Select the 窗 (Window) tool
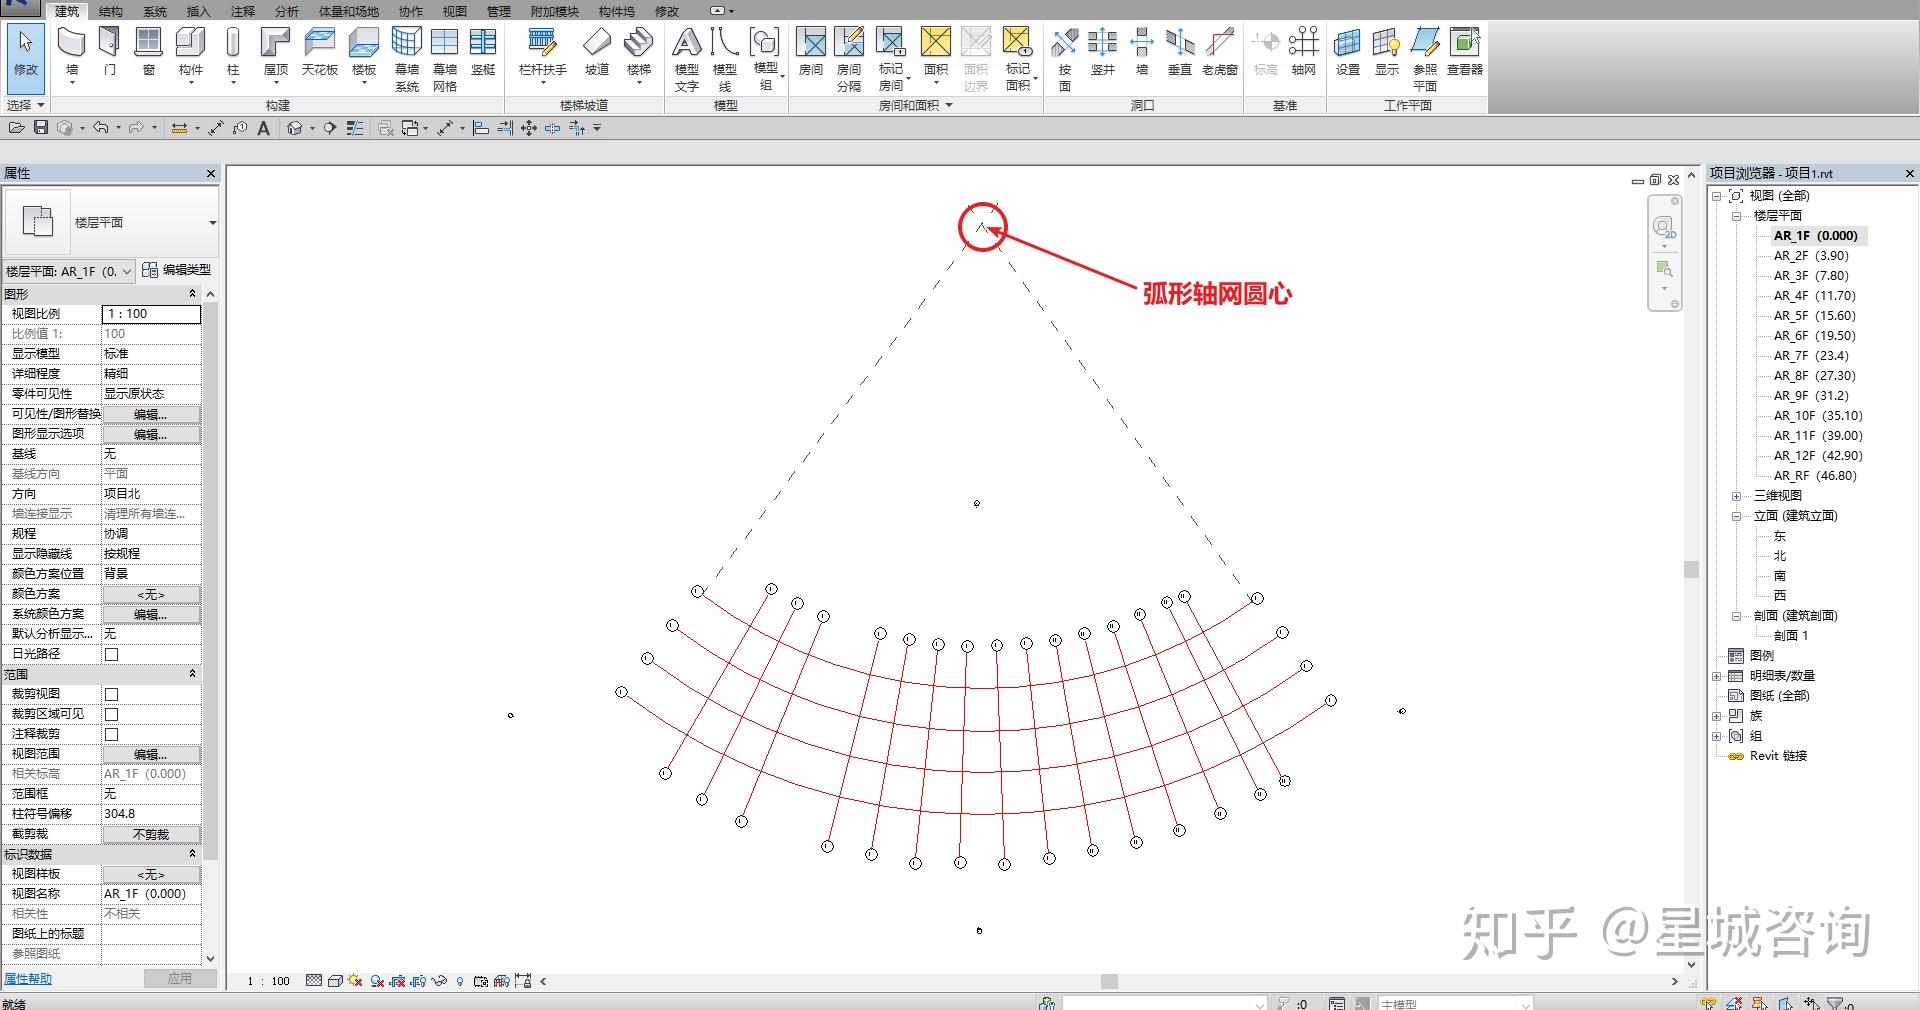This screenshot has width=1920, height=1010. (x=148, y=52)
